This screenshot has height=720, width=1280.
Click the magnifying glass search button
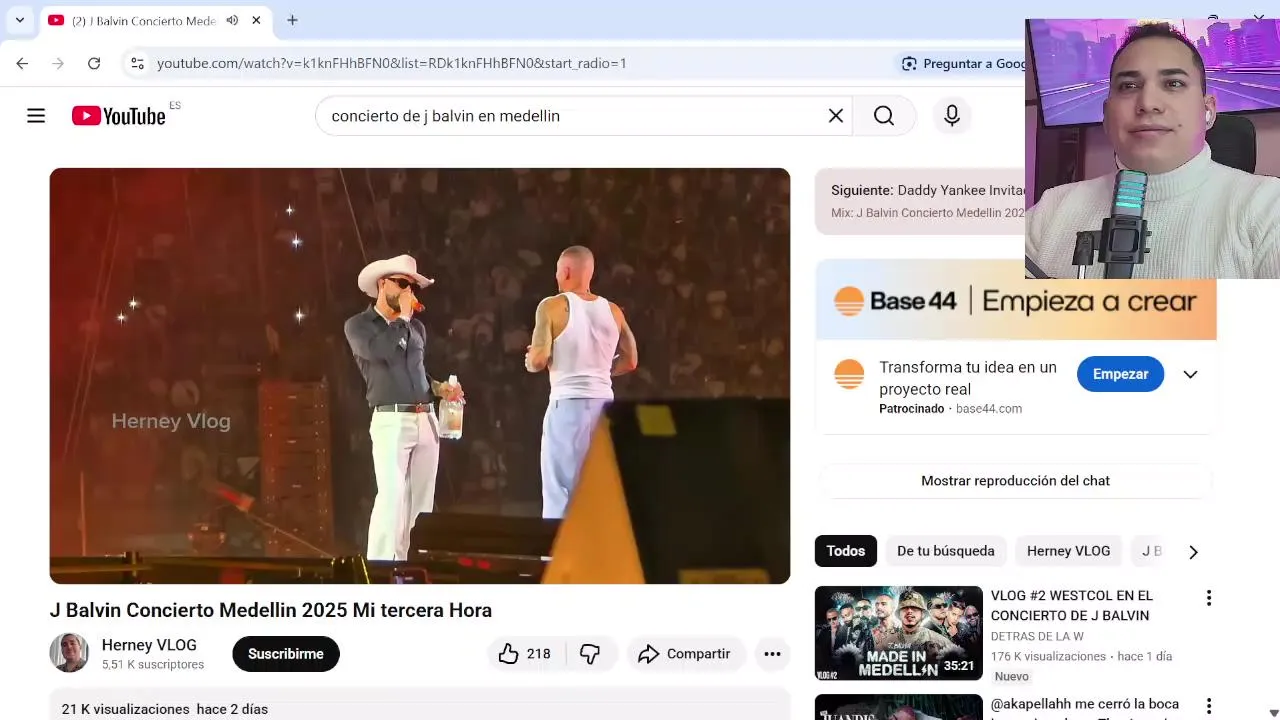pos(884,116)
